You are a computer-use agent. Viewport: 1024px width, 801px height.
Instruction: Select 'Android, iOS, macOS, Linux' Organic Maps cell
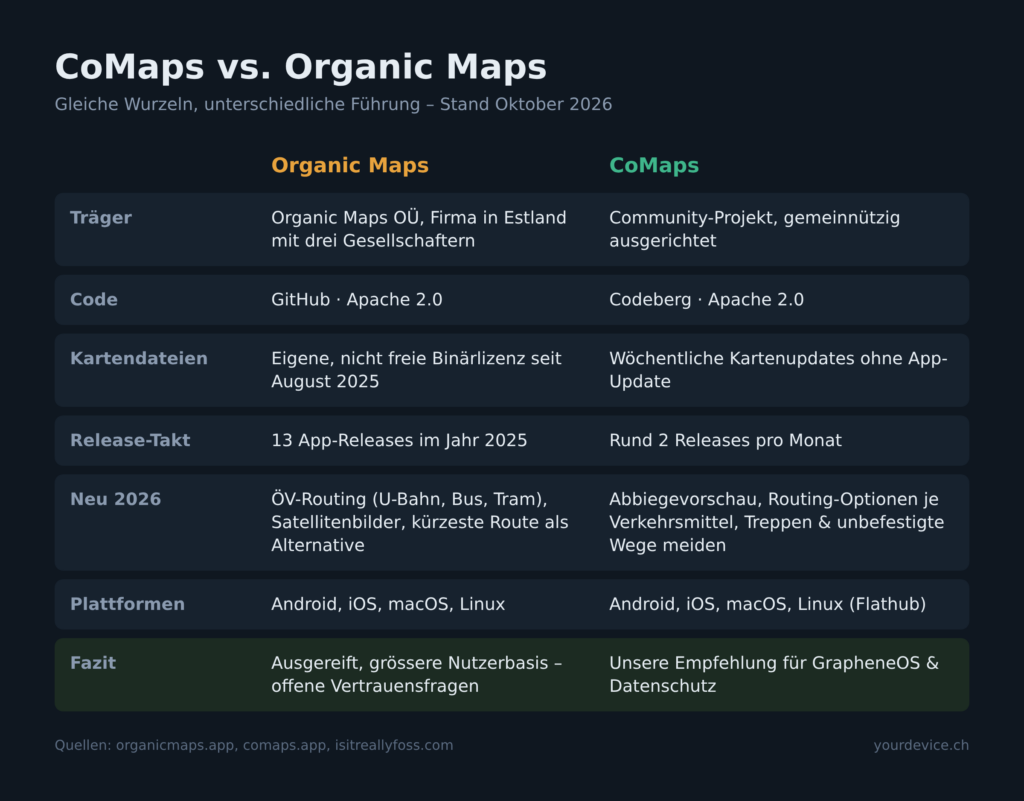[388, 605]
